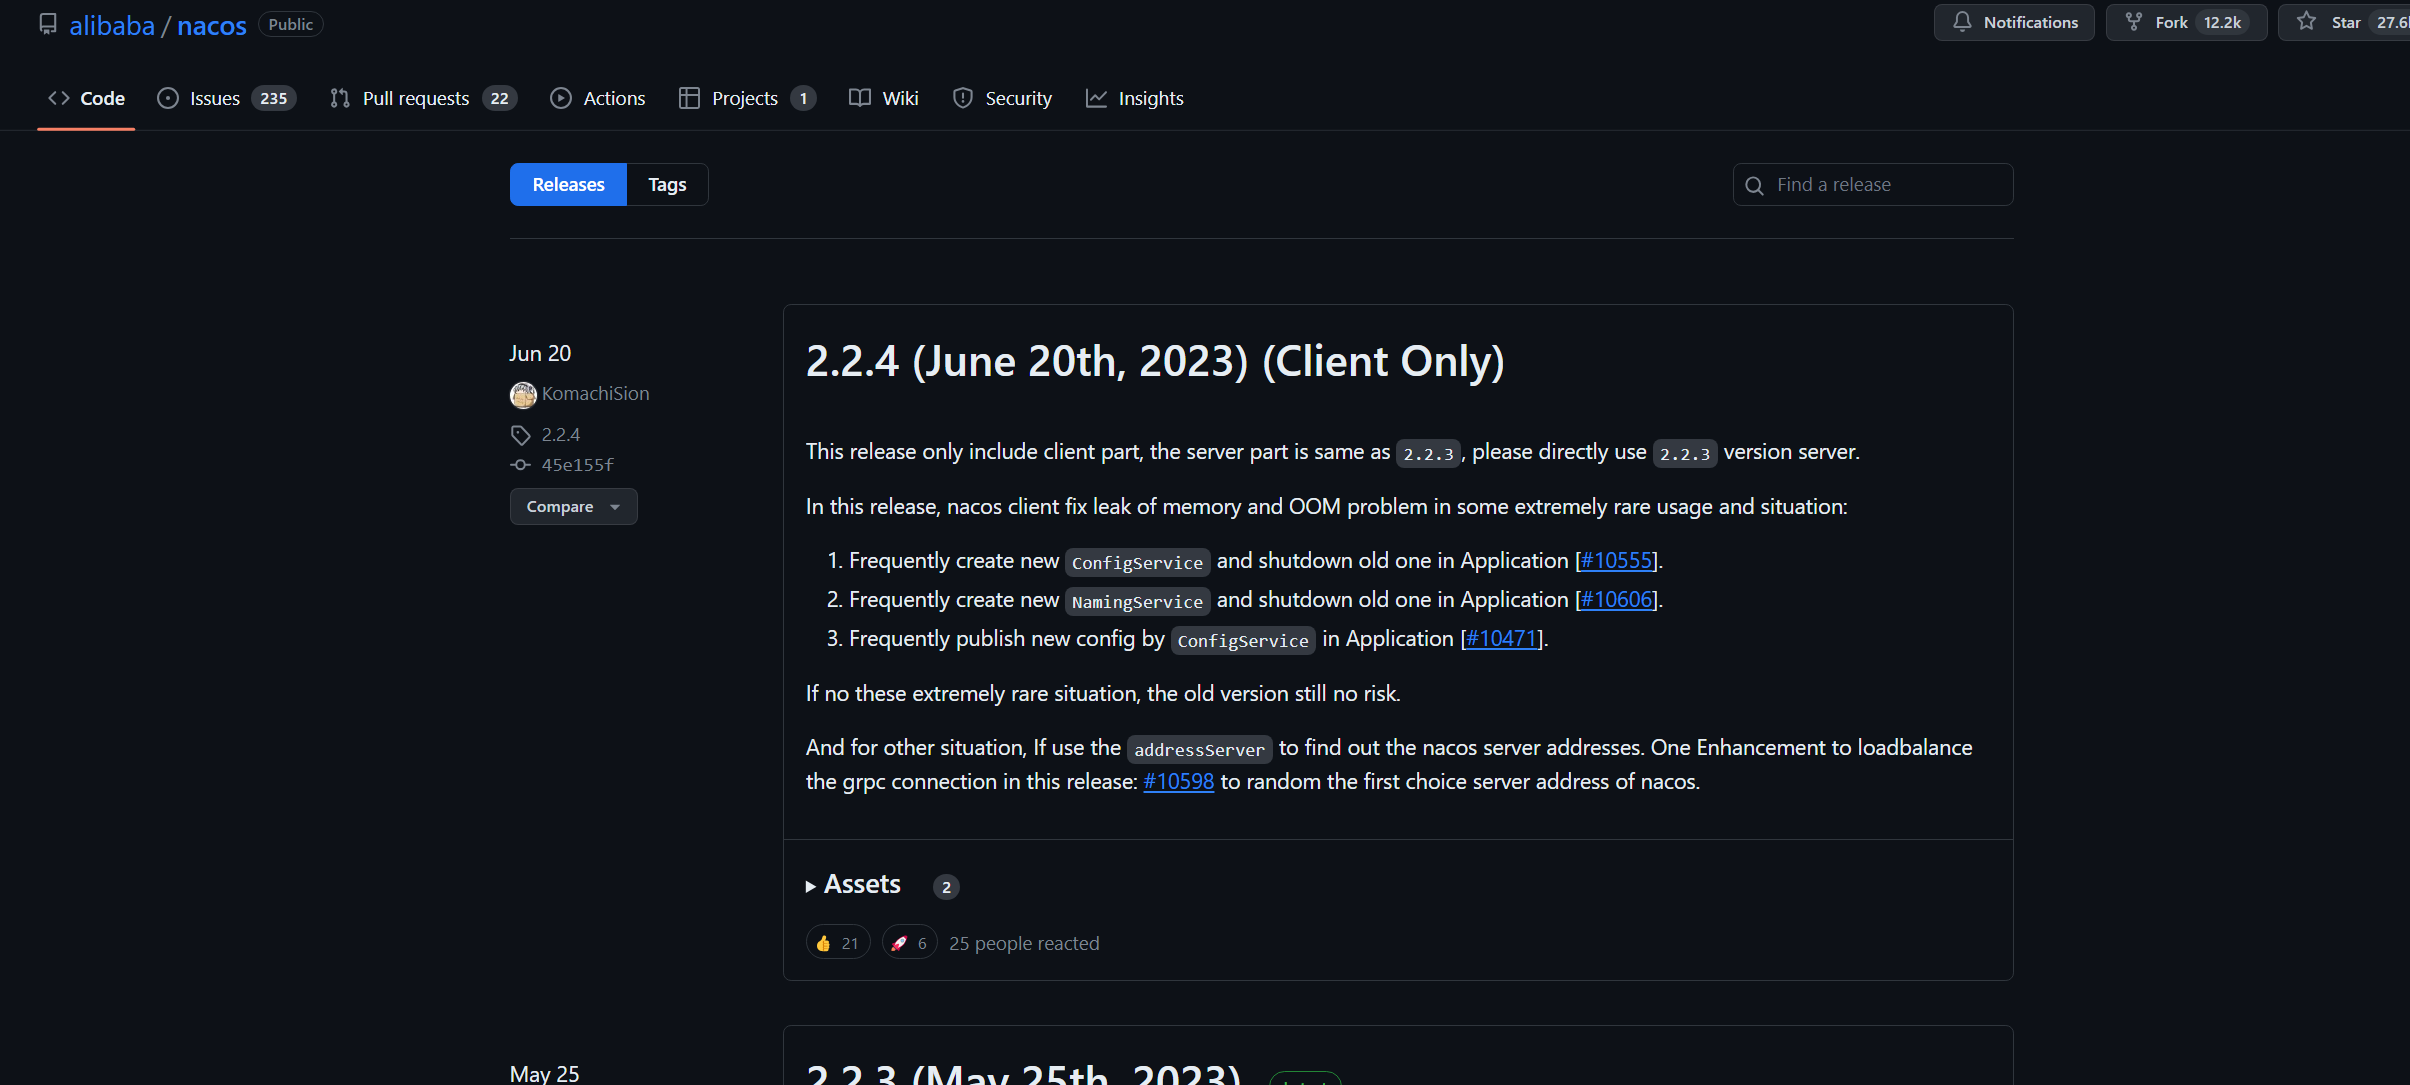Open 2.2.4 (June 20th, 2023) release title
This screenshot has width=2410, height=1085.
click(x=1155, y=361)
